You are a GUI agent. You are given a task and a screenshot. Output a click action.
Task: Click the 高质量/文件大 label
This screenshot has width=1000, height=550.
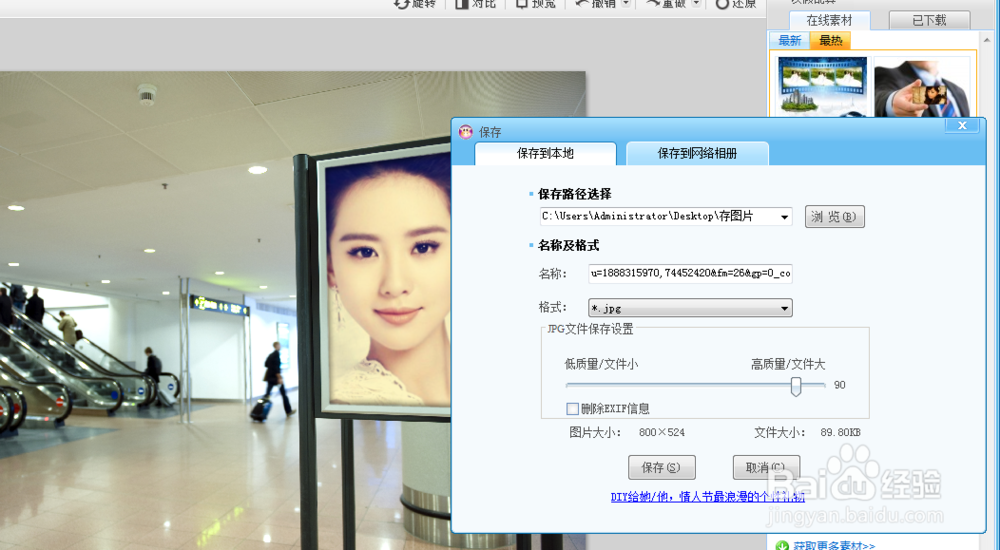point(788,364)
